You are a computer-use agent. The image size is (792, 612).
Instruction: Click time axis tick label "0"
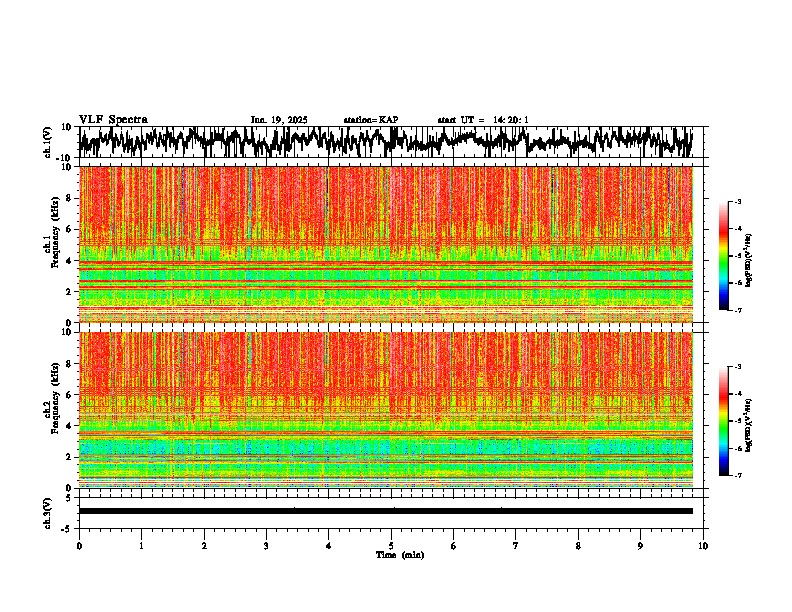click(79, 546)
